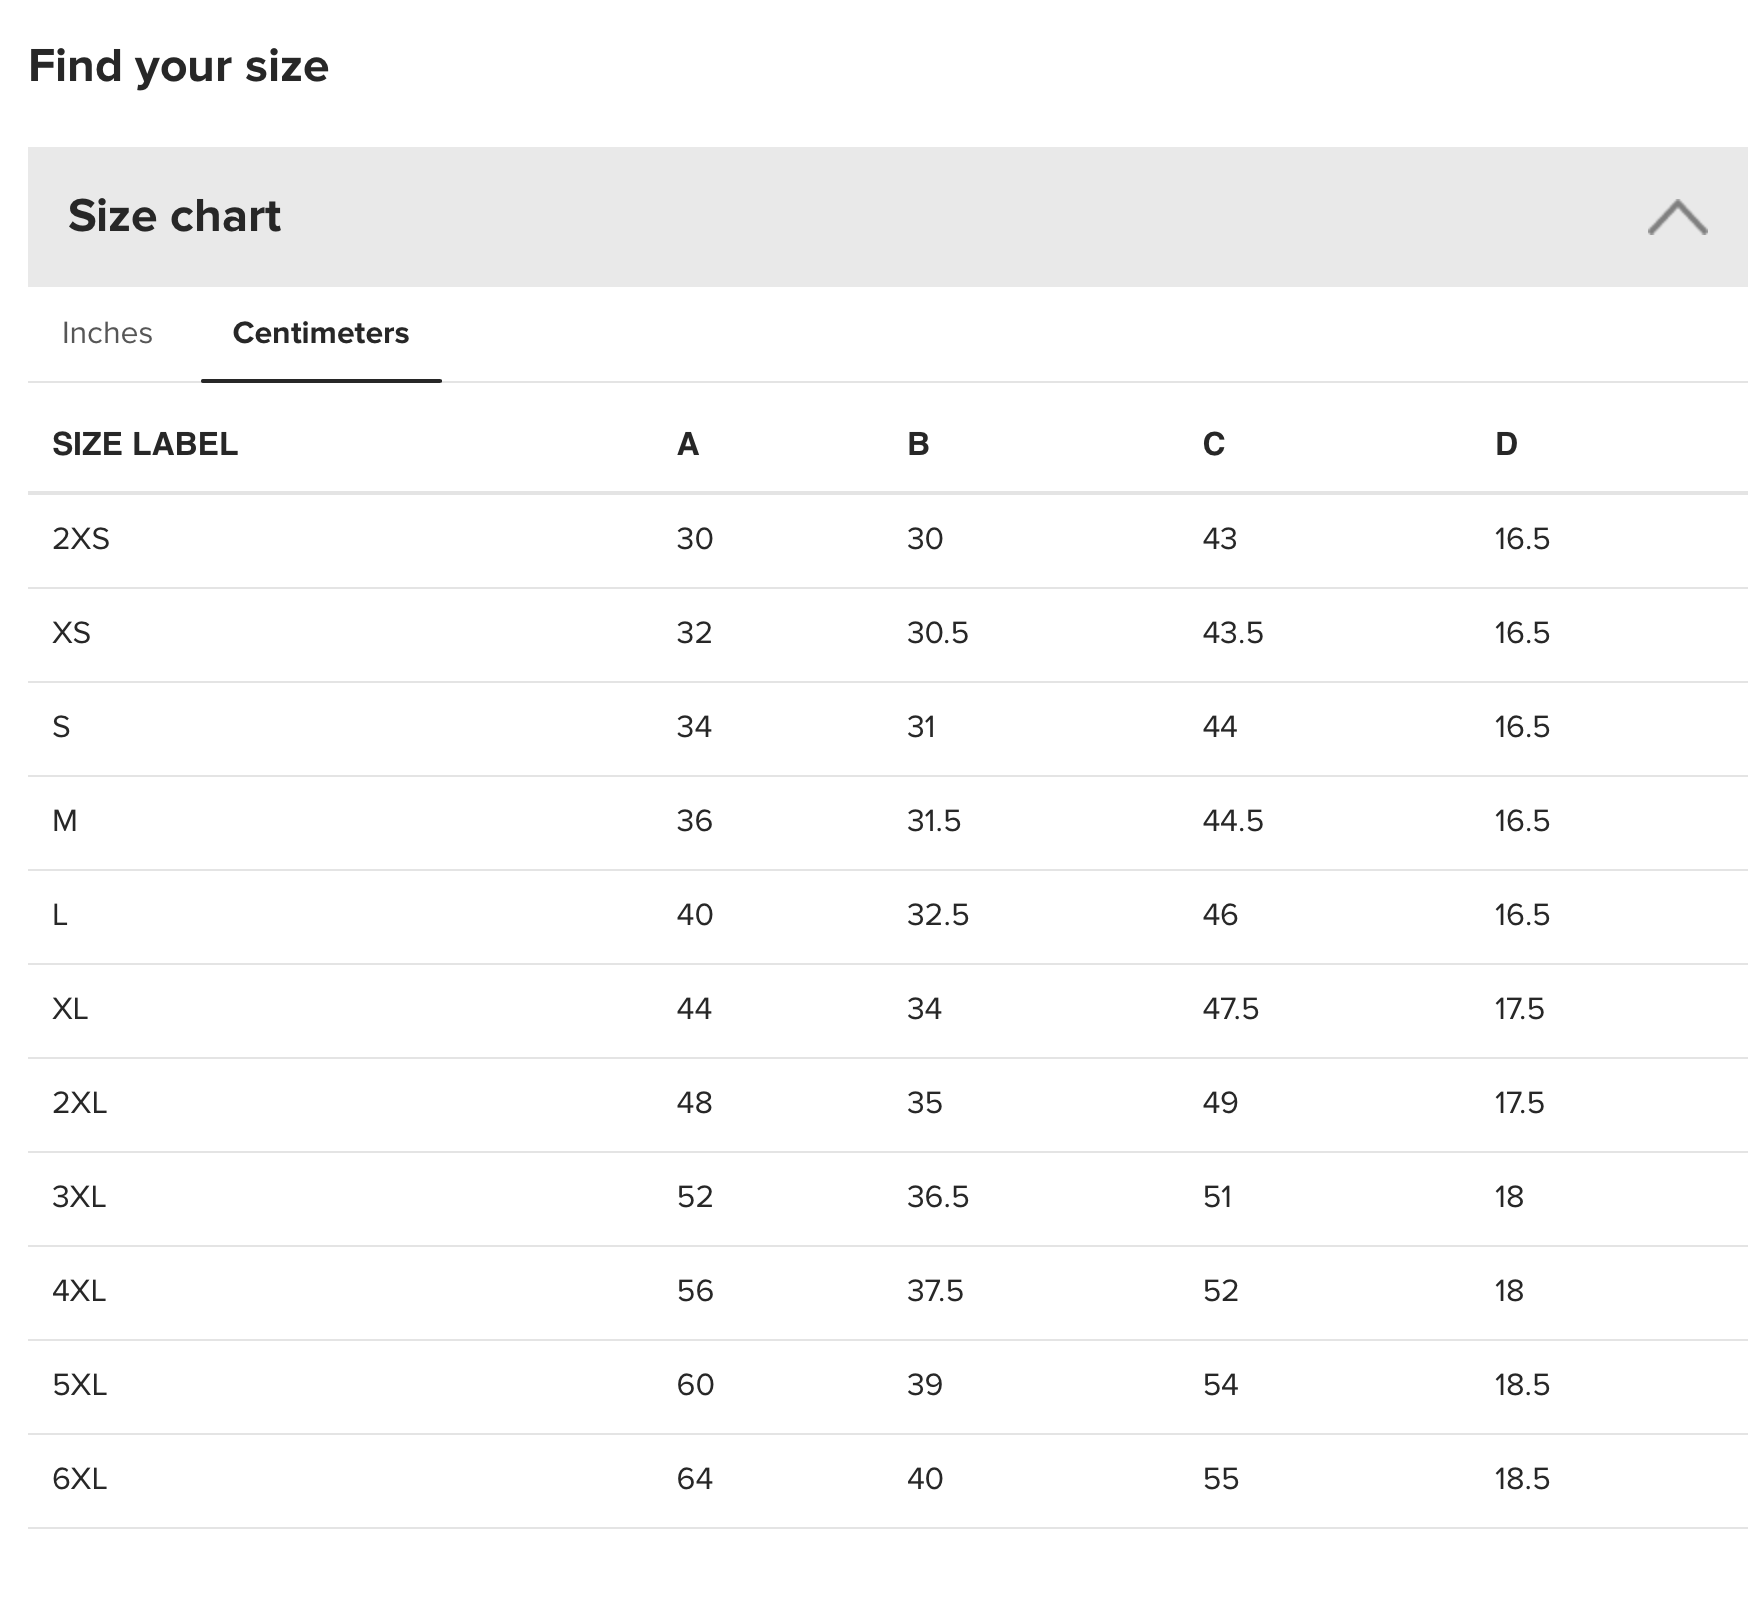This screenshot has height=1608, width=1764.
Task: Click the SIZE LABEL column header
Action: [145, 444]
